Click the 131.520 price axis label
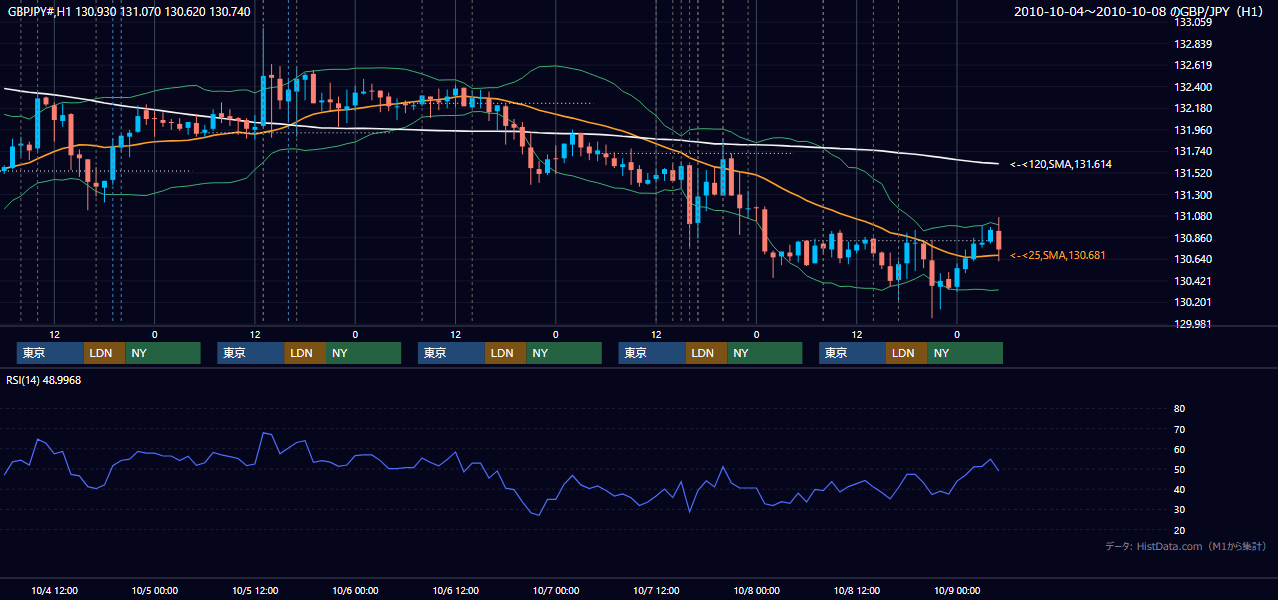Viewport: 1278px width, 600px height. pos(1194,173)
